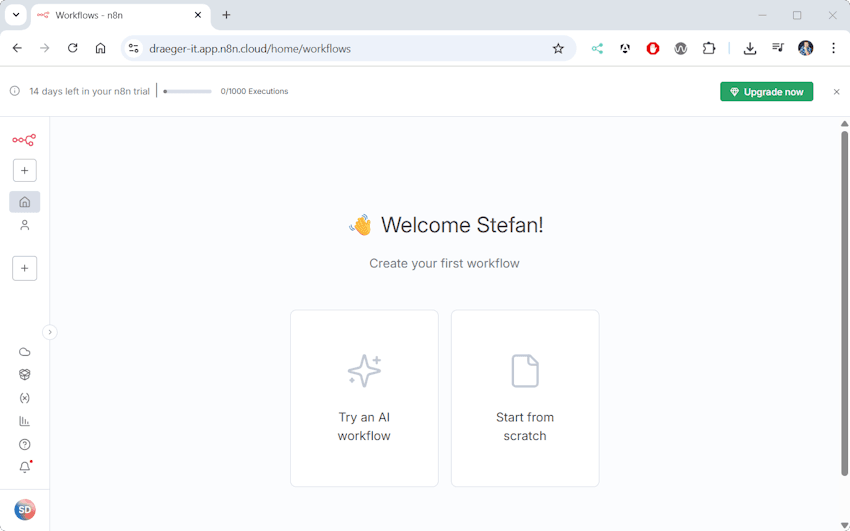
Task: Open the Variables (x) icon
Action: [24, 398]
